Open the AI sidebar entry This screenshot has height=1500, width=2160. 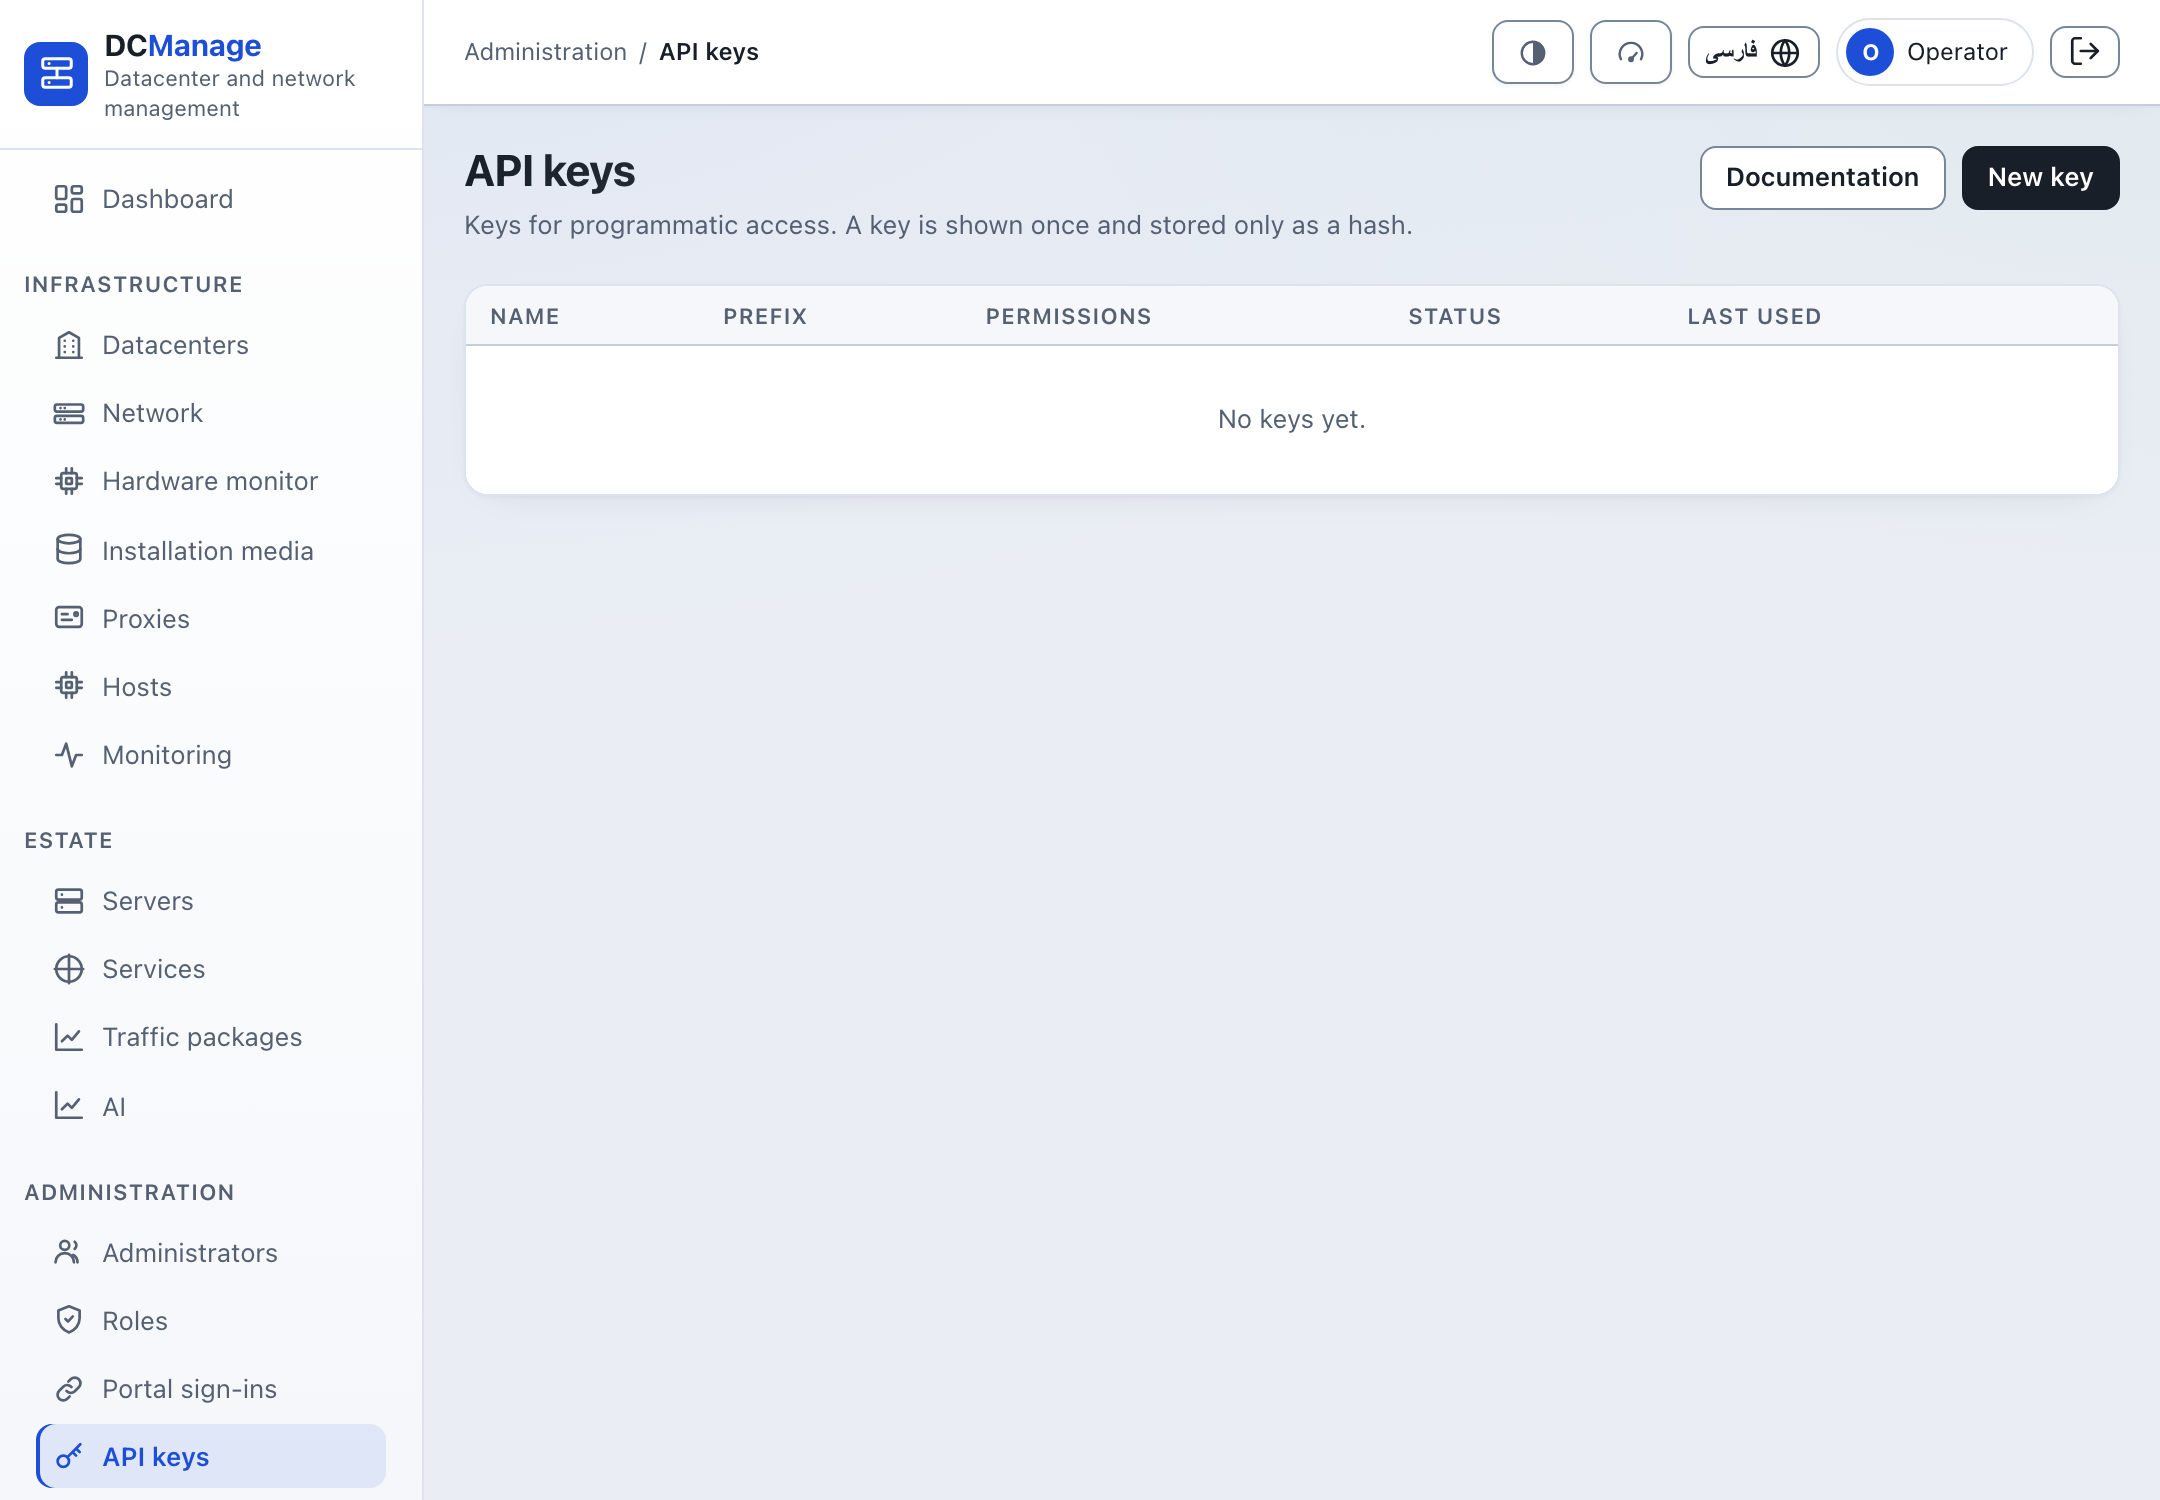click(211, 1106)
